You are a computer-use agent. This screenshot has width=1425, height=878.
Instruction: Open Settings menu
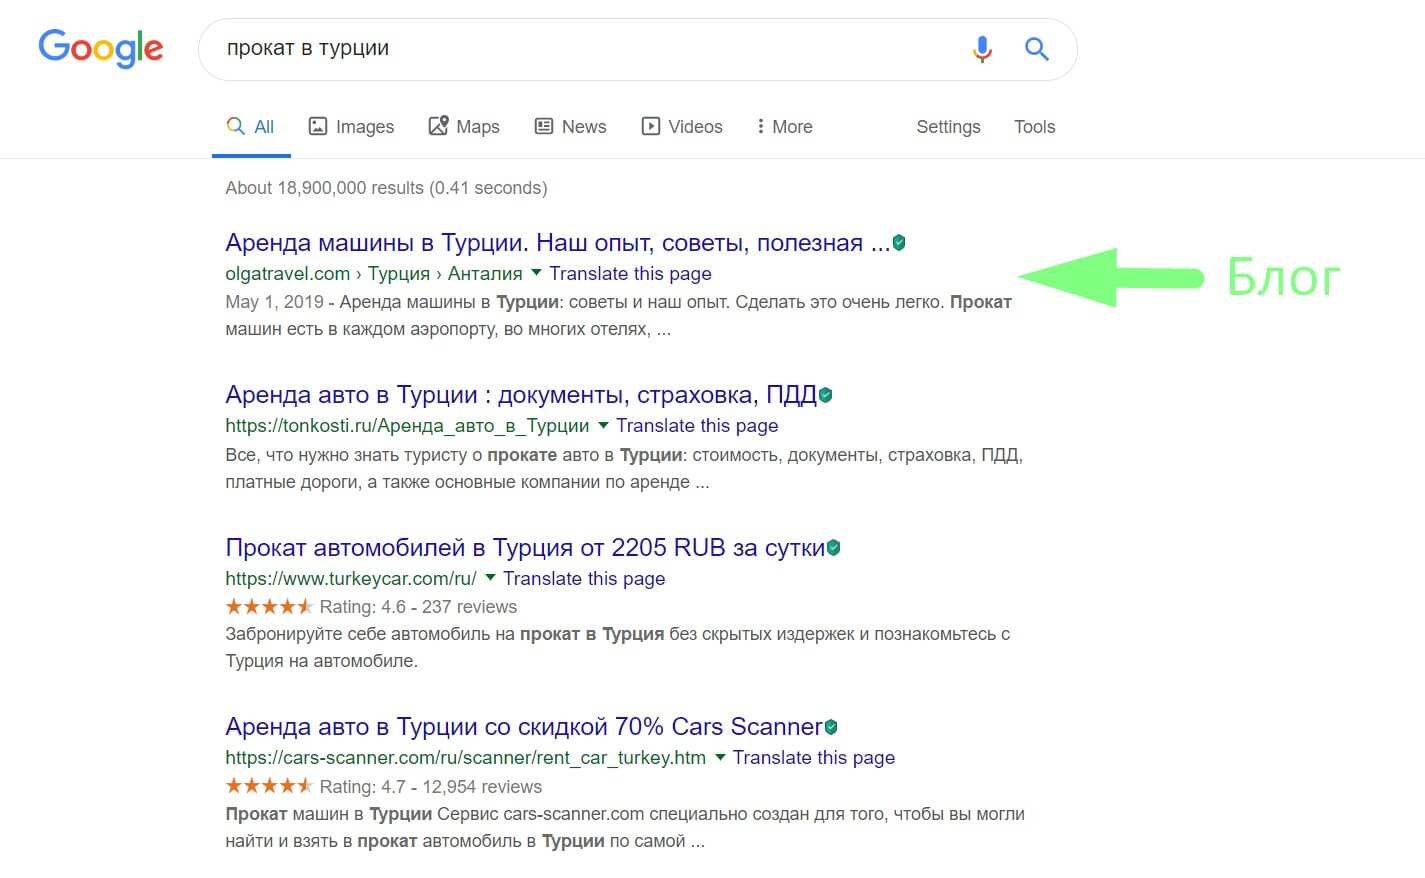(x=948, y=127)
